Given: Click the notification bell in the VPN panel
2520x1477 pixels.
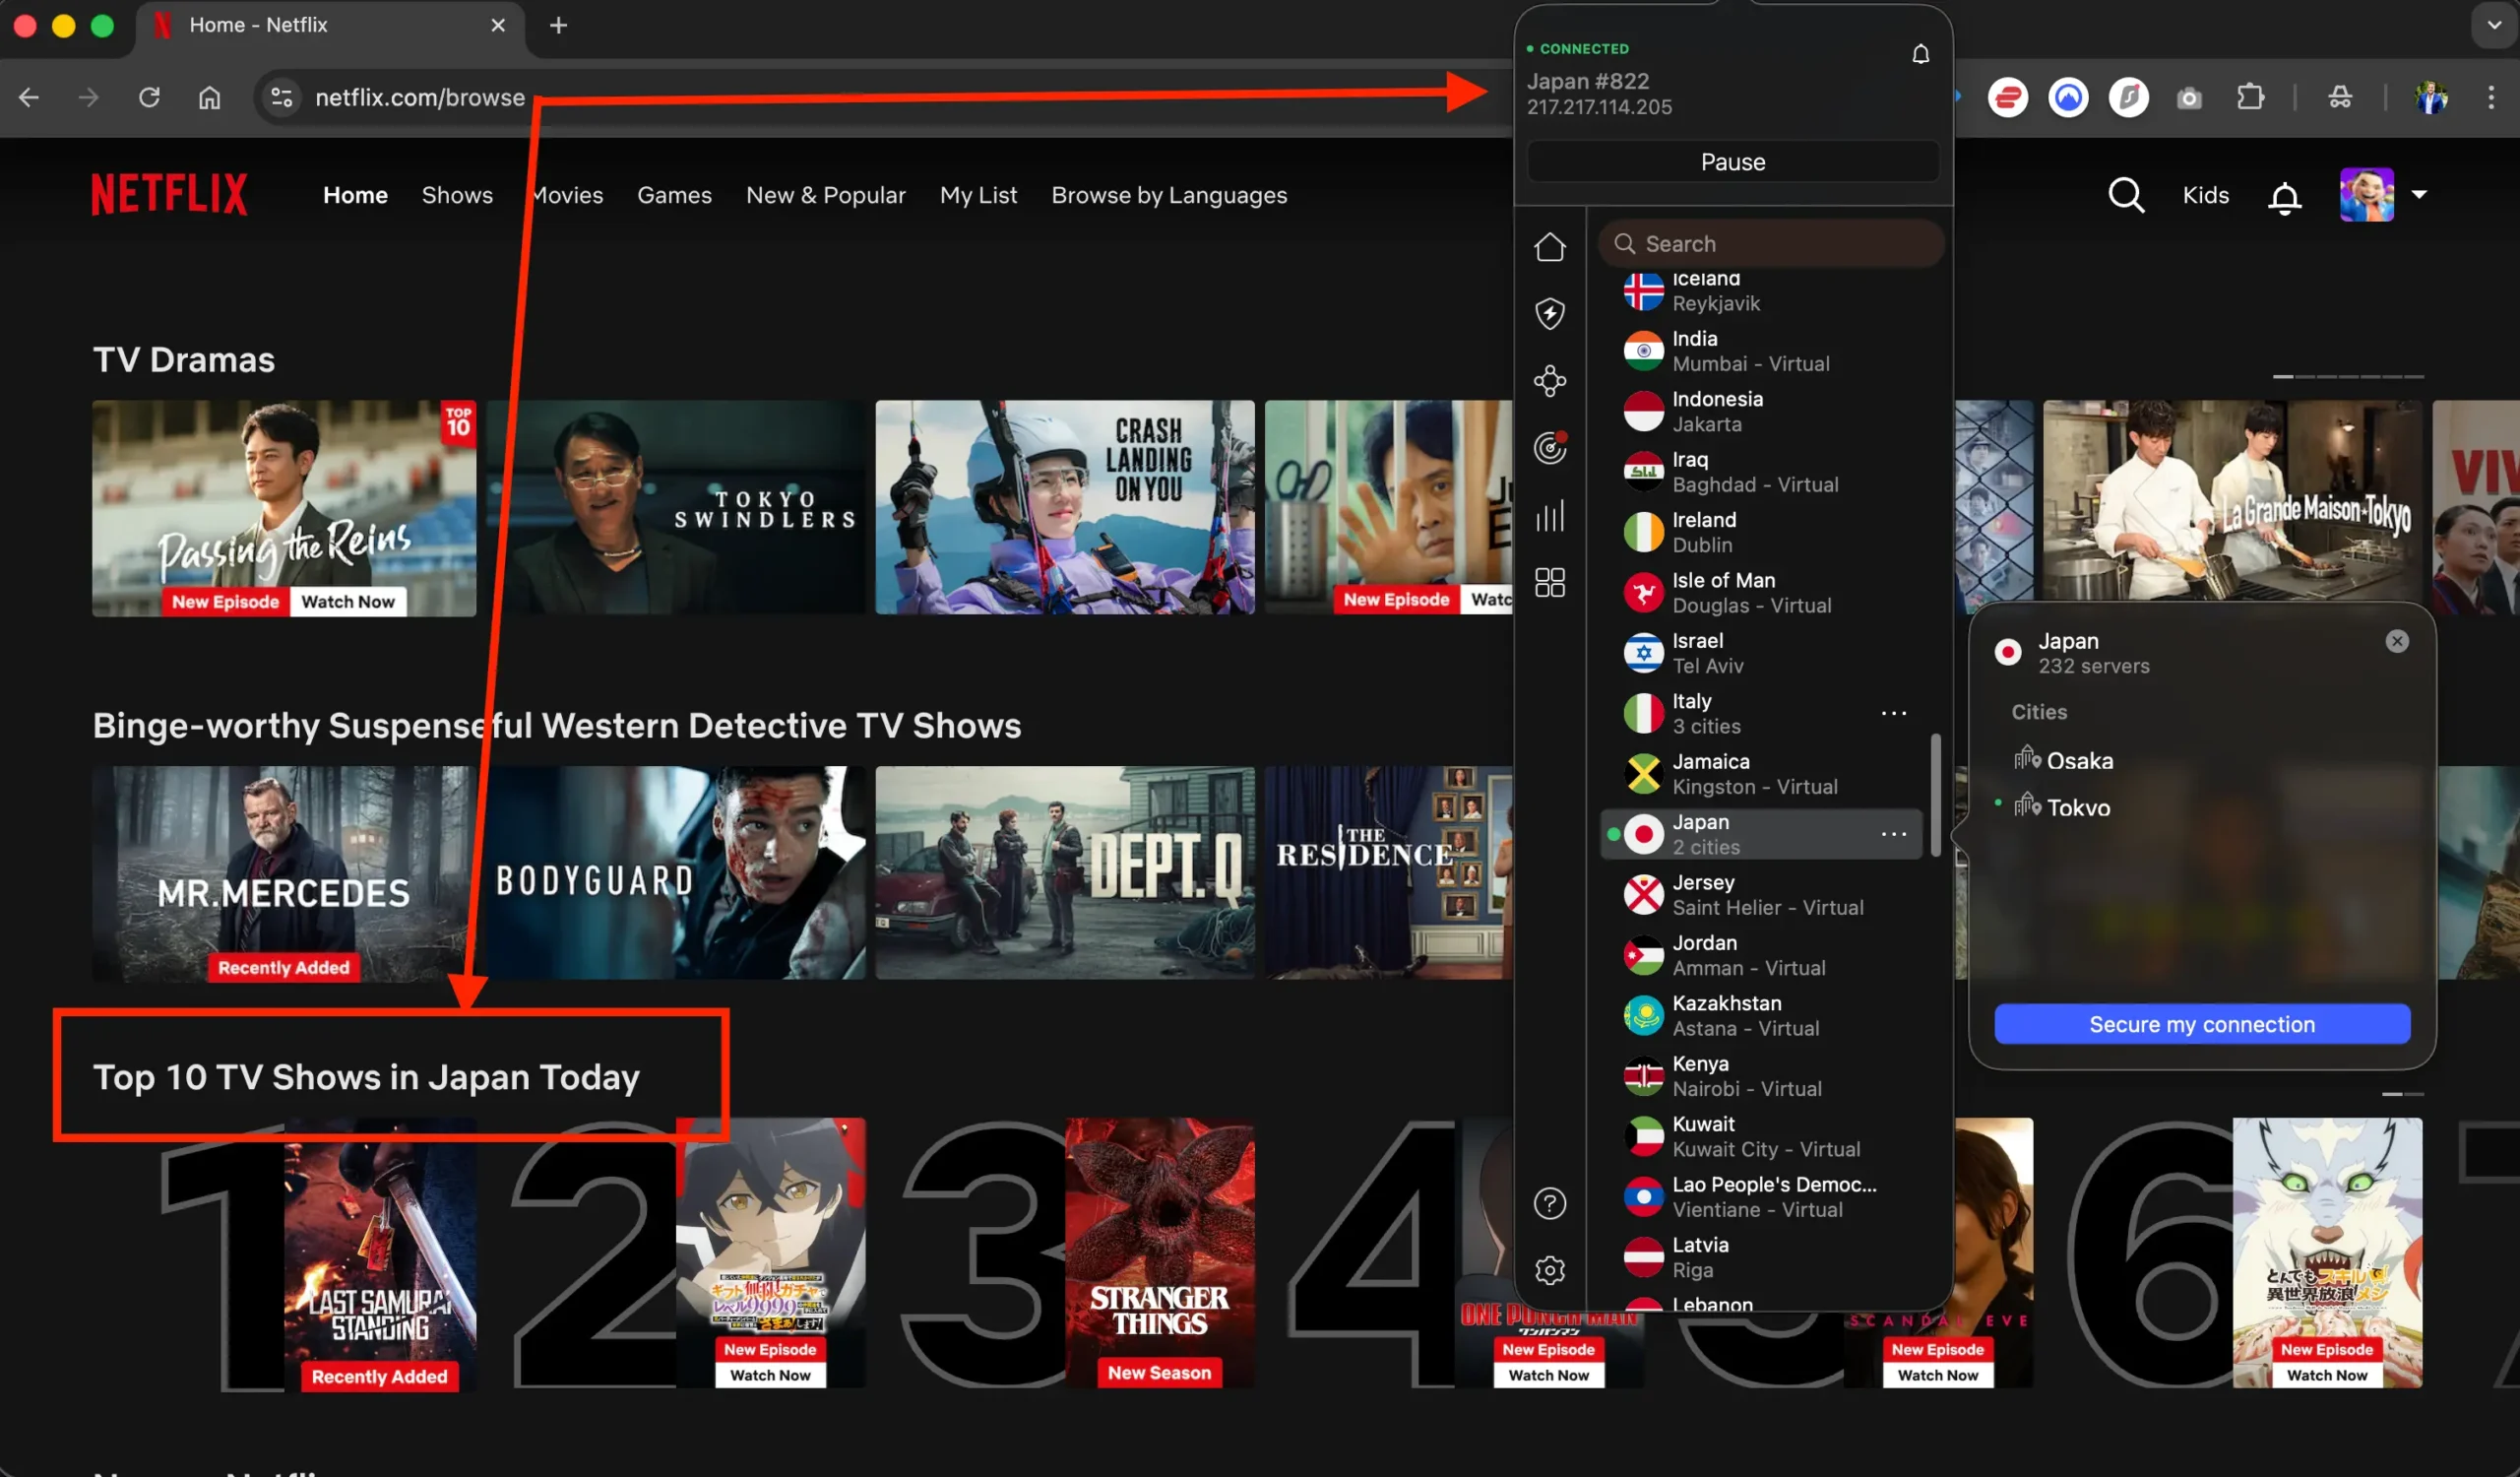Looking at the screenshot, I should coord(1920,53).
